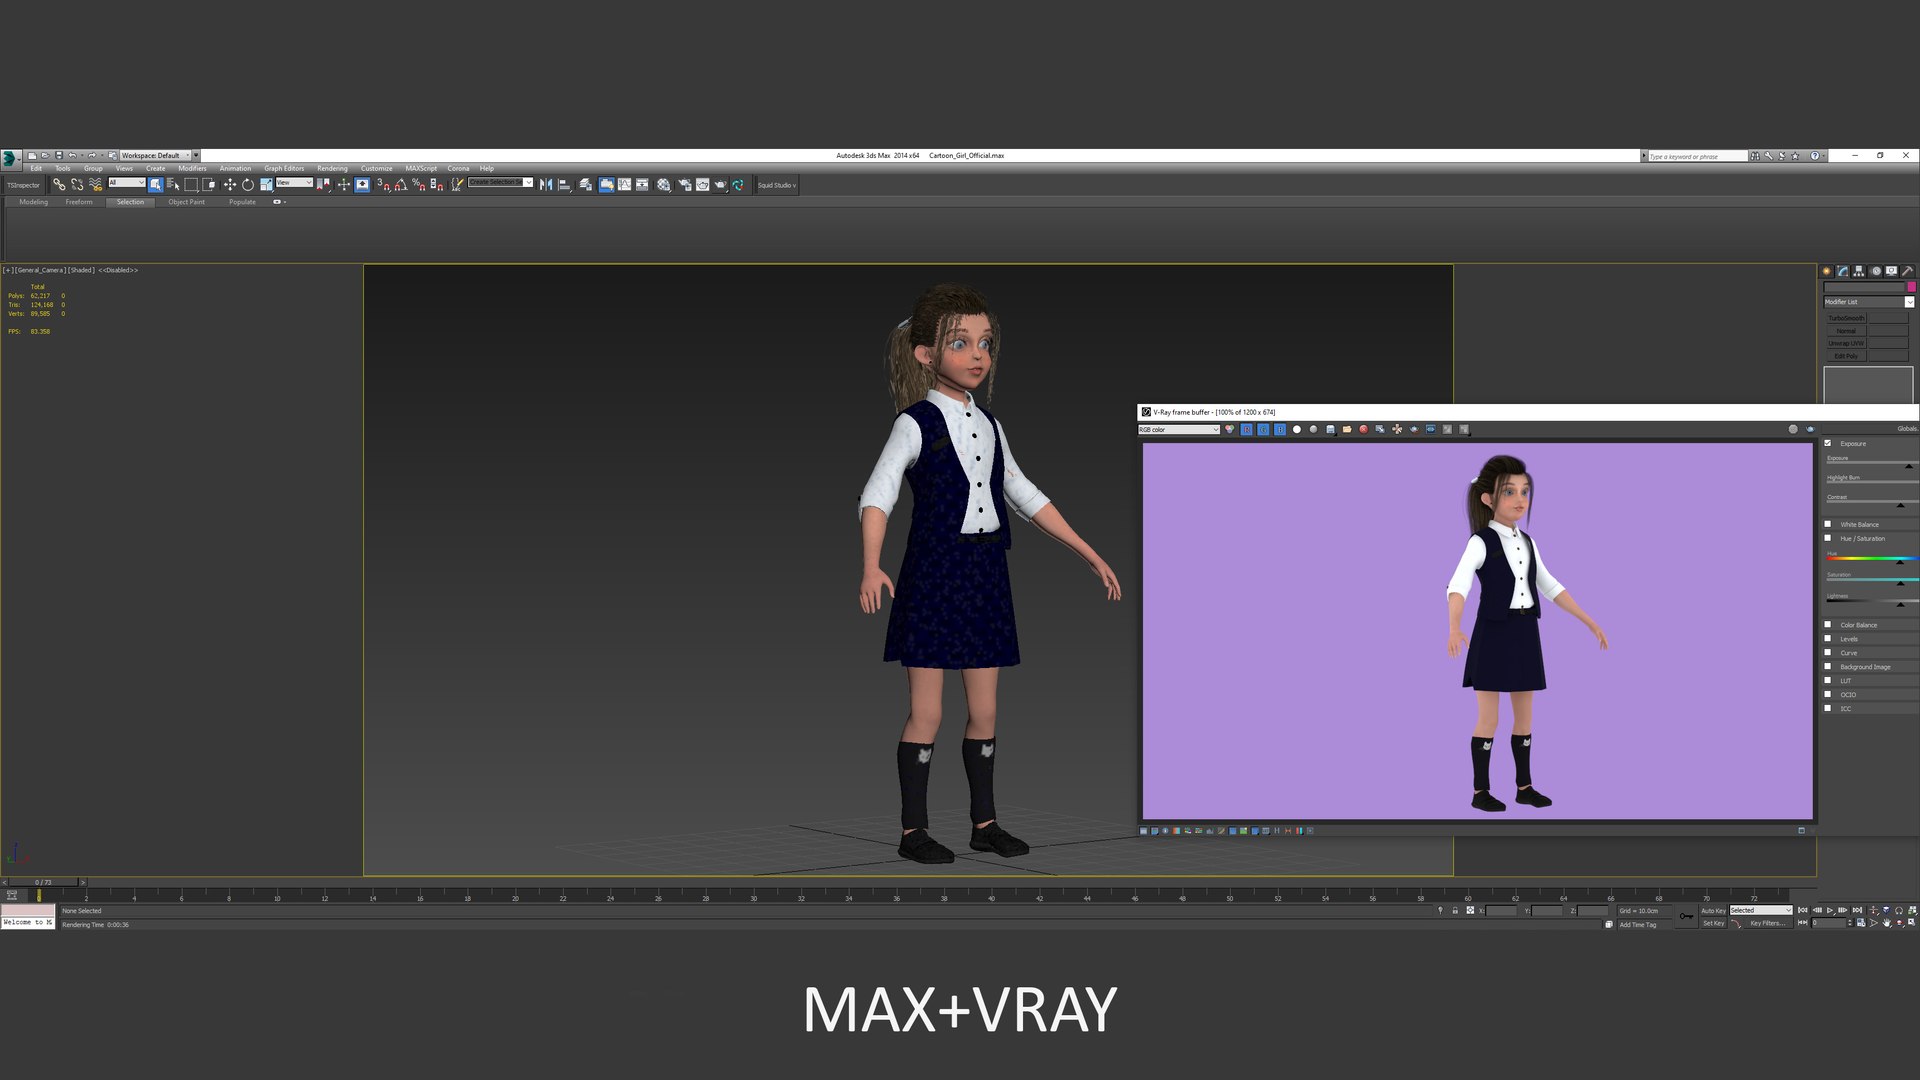This screenshot has height=1080, width=1920.
Task: Toggle Green channel in V-Ray frame buffer
Action: point(1263,429)
